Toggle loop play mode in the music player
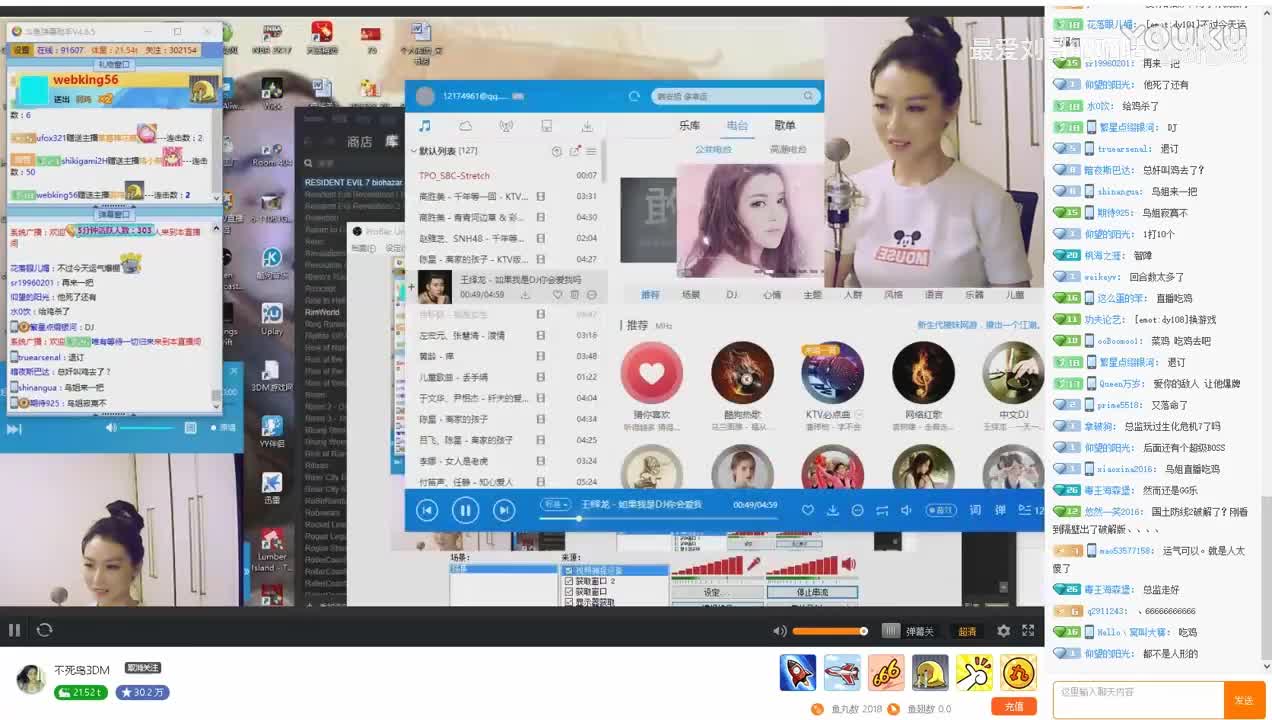The image size is (1272, 720). 882,510
